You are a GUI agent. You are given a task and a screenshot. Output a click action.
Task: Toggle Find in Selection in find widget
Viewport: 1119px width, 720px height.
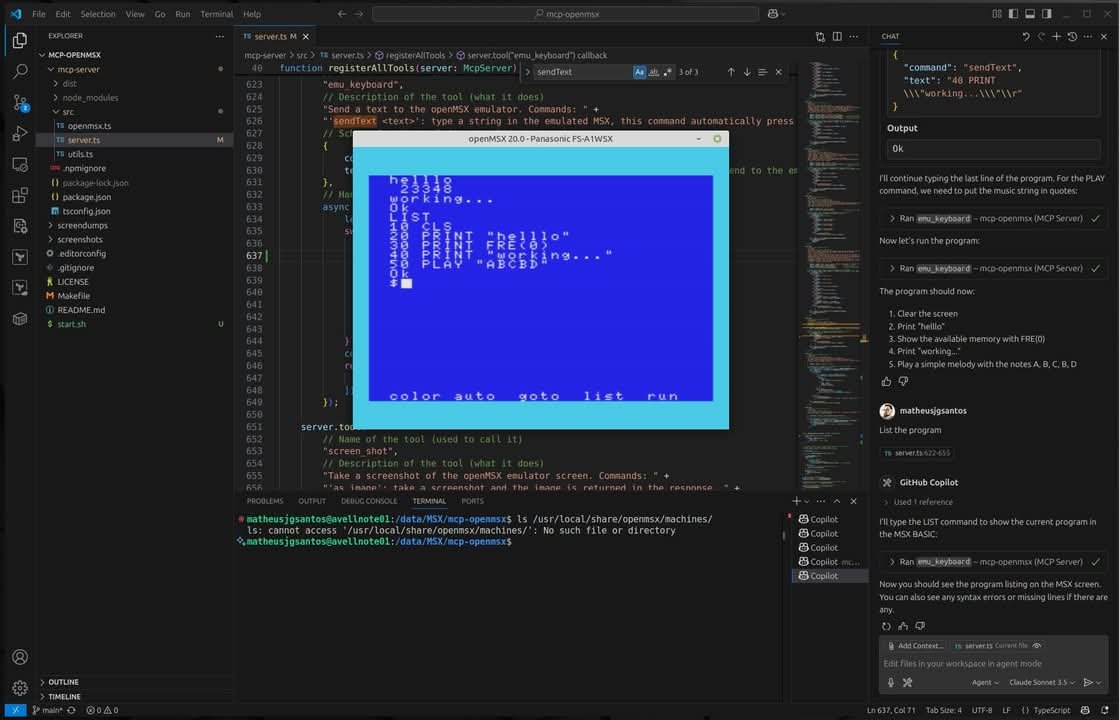(762, 72)
